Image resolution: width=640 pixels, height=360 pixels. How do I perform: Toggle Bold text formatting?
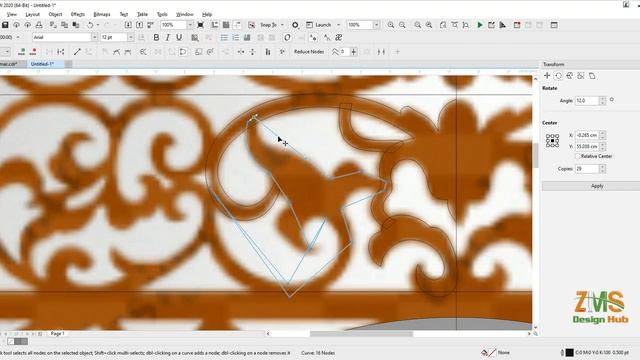pos(156,38)
